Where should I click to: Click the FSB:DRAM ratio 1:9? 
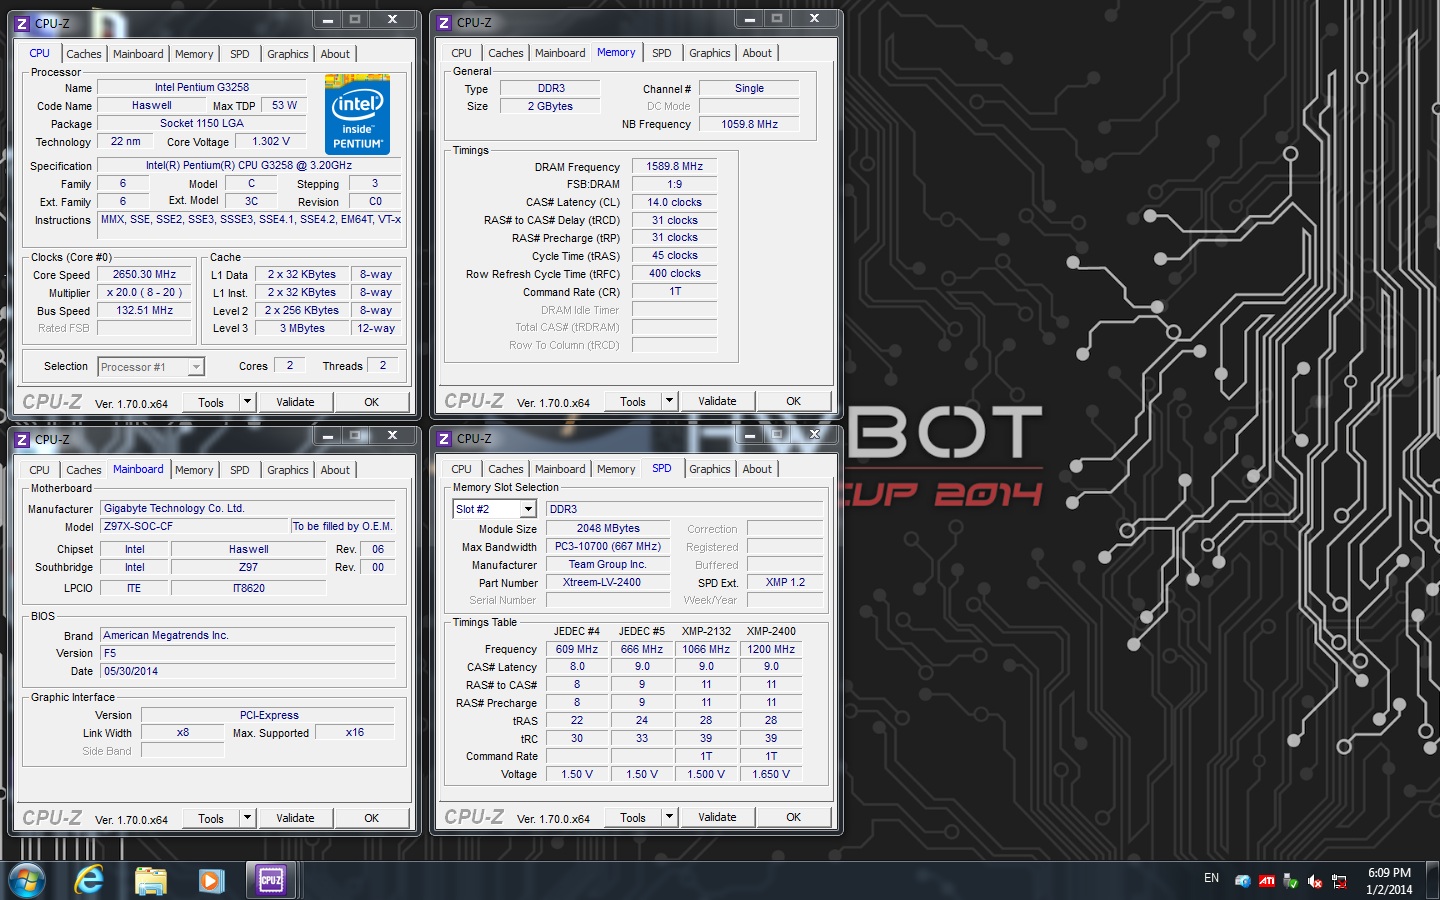[674, 185]
